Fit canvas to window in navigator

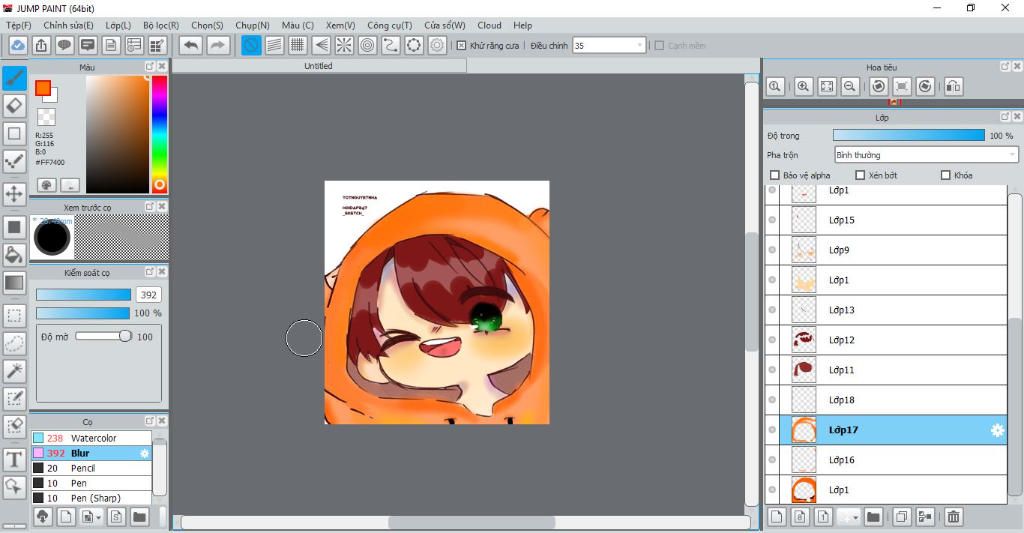(827, 86)
